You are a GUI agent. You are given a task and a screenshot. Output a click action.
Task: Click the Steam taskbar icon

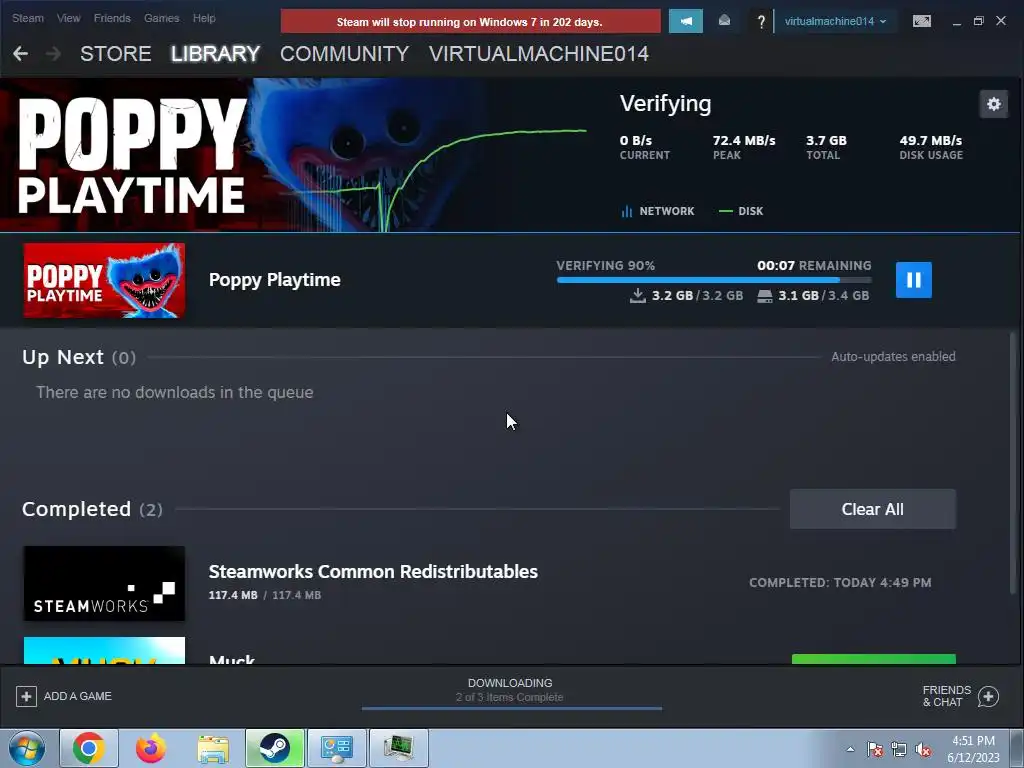click(275, 748)
